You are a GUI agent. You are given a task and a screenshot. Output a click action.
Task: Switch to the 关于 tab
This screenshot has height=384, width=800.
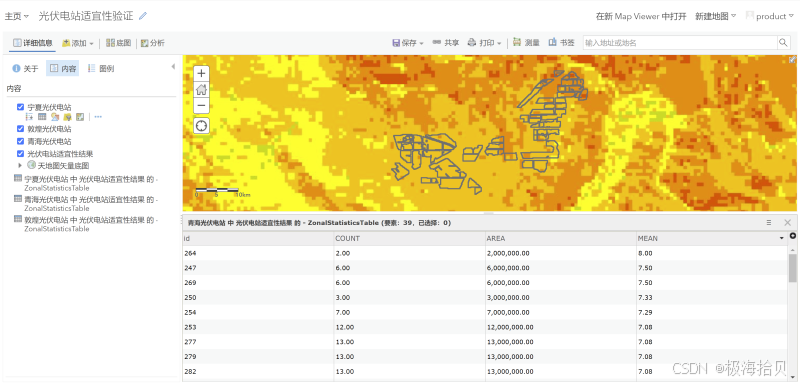(26, 68)
